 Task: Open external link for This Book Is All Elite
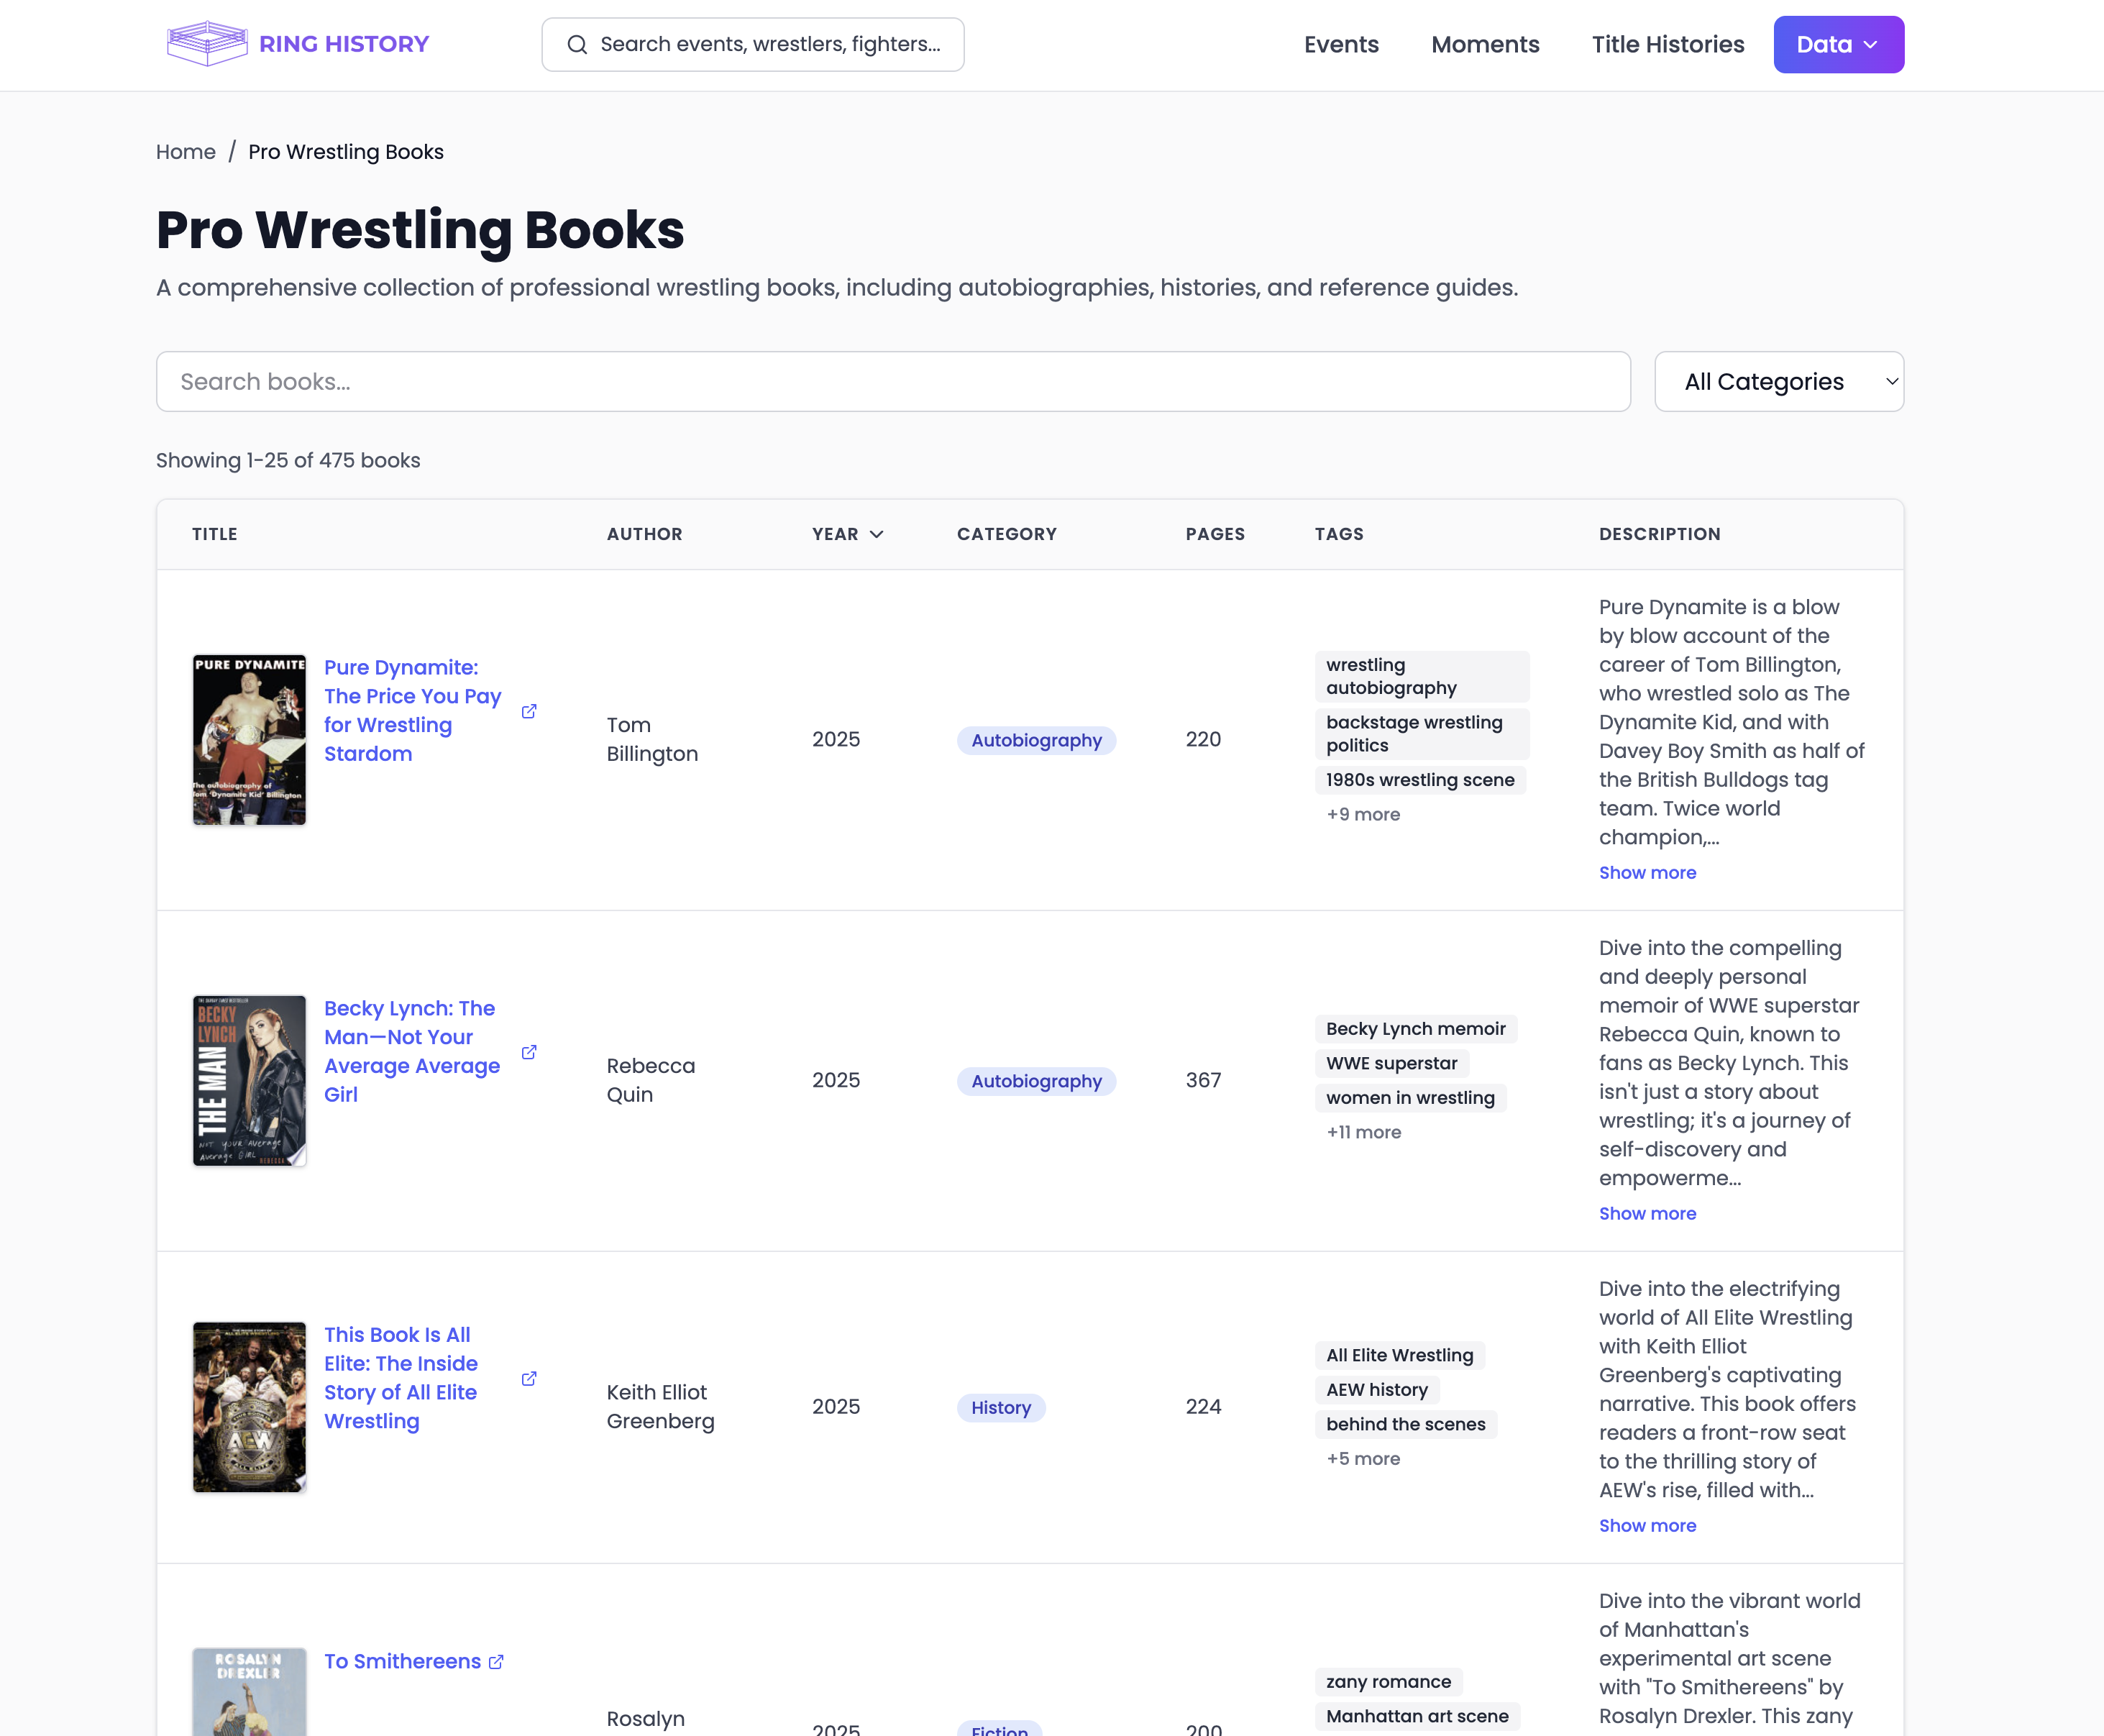[529, 1378]
